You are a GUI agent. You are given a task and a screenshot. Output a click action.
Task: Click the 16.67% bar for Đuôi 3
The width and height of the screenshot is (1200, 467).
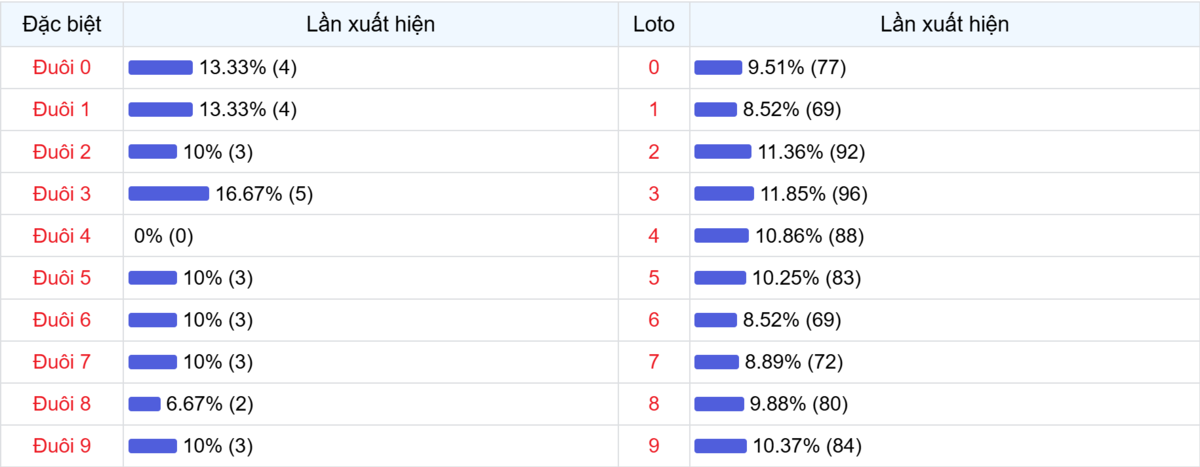[168, 194]
